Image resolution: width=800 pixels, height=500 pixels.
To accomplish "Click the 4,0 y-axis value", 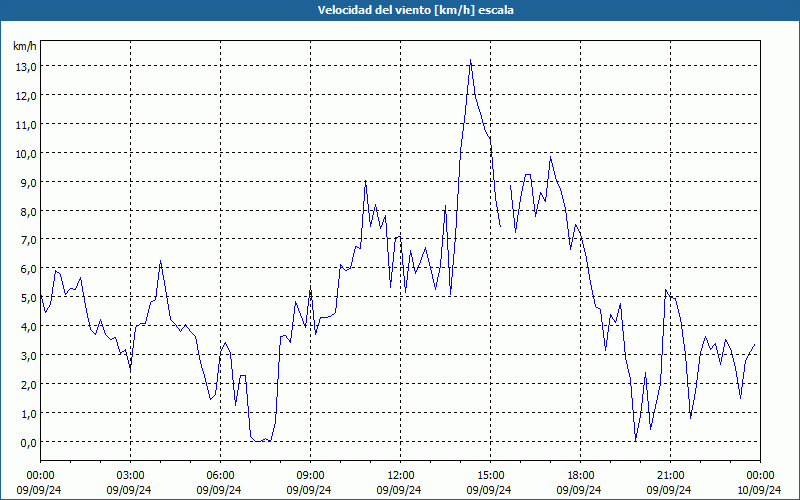I will (x=29, y=327).
